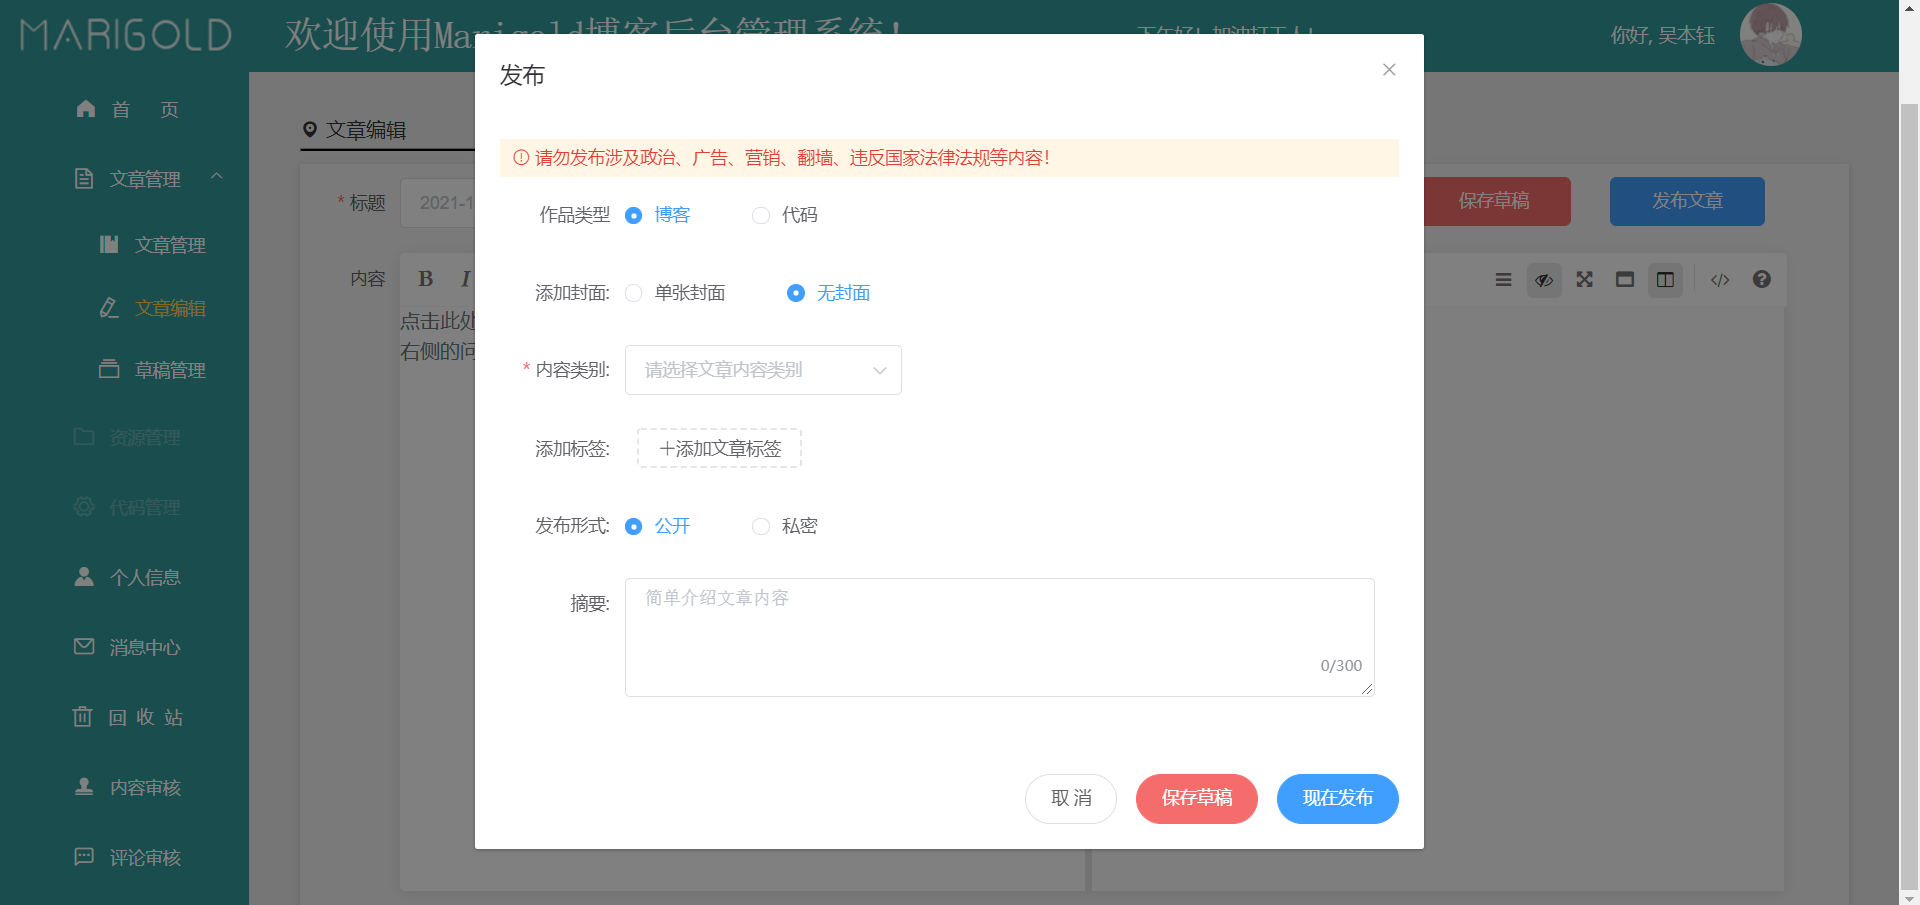Toggle bold formatting in the editor
Viewport: 1920px width, 905px height.
(x=425, y=279)
